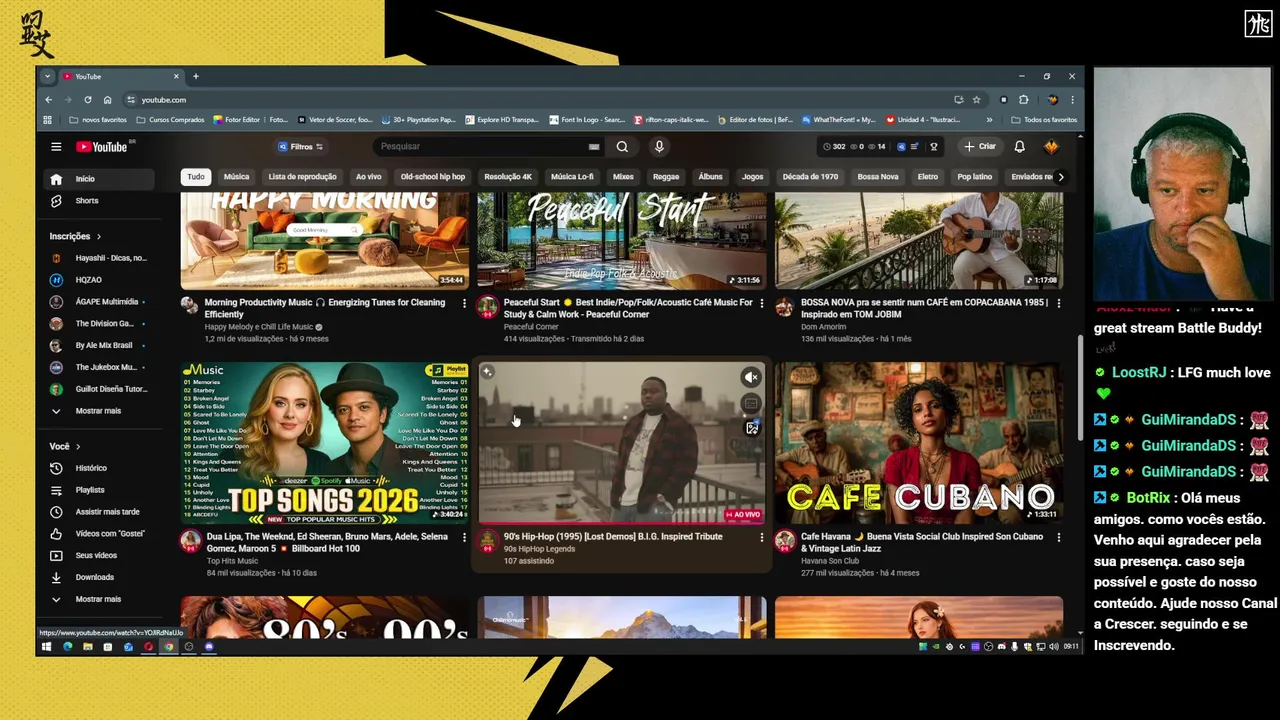Select the Tudo filter chip
This screenshot has height=720, width=1280.
pos(196,177)
